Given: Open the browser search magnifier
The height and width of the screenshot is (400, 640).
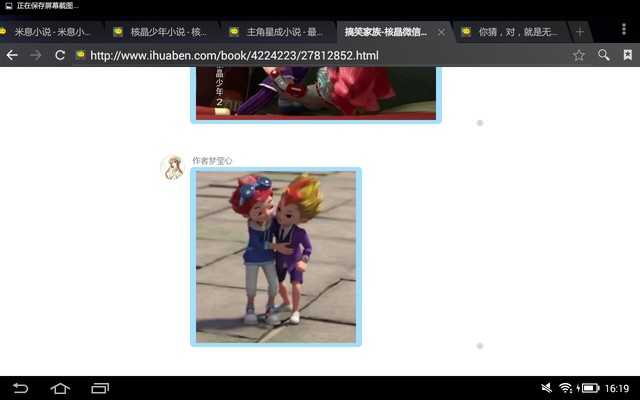Looking at the screenshot, I should 604,55.
